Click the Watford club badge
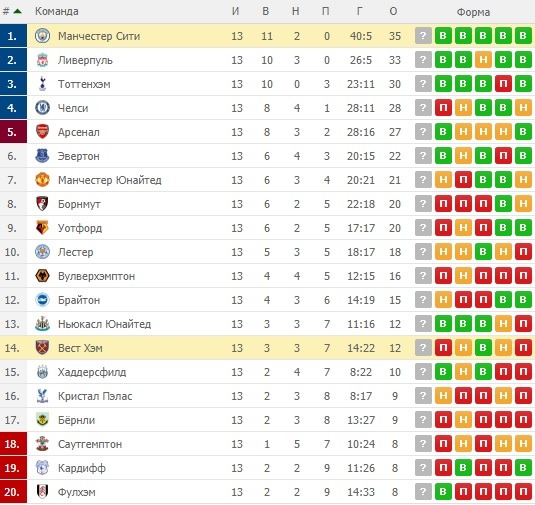 click(x=42, y=228)
